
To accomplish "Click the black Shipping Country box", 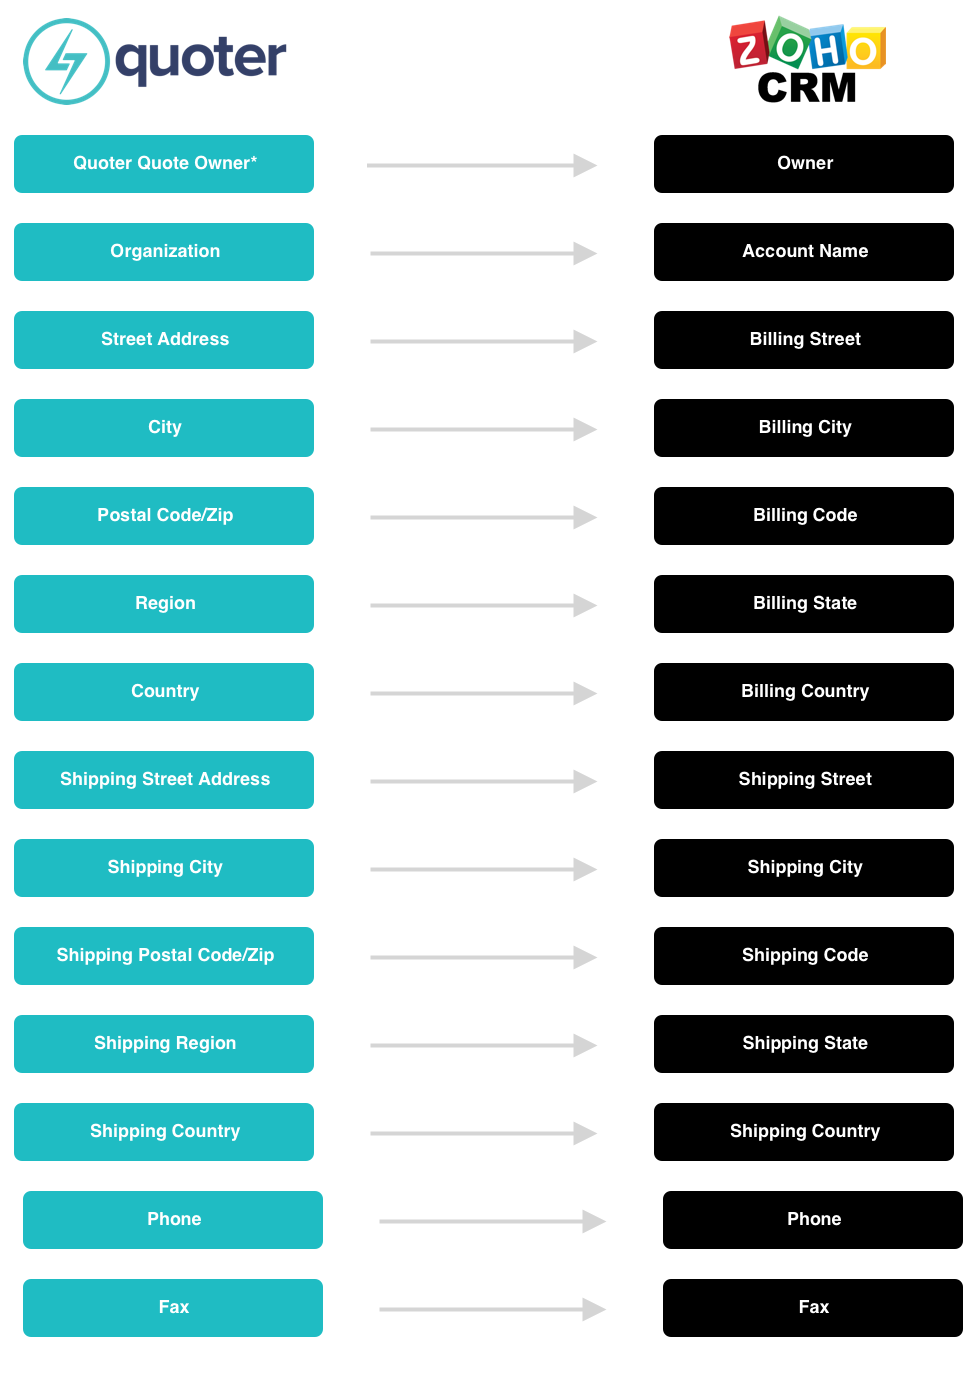I will 804,1132.
